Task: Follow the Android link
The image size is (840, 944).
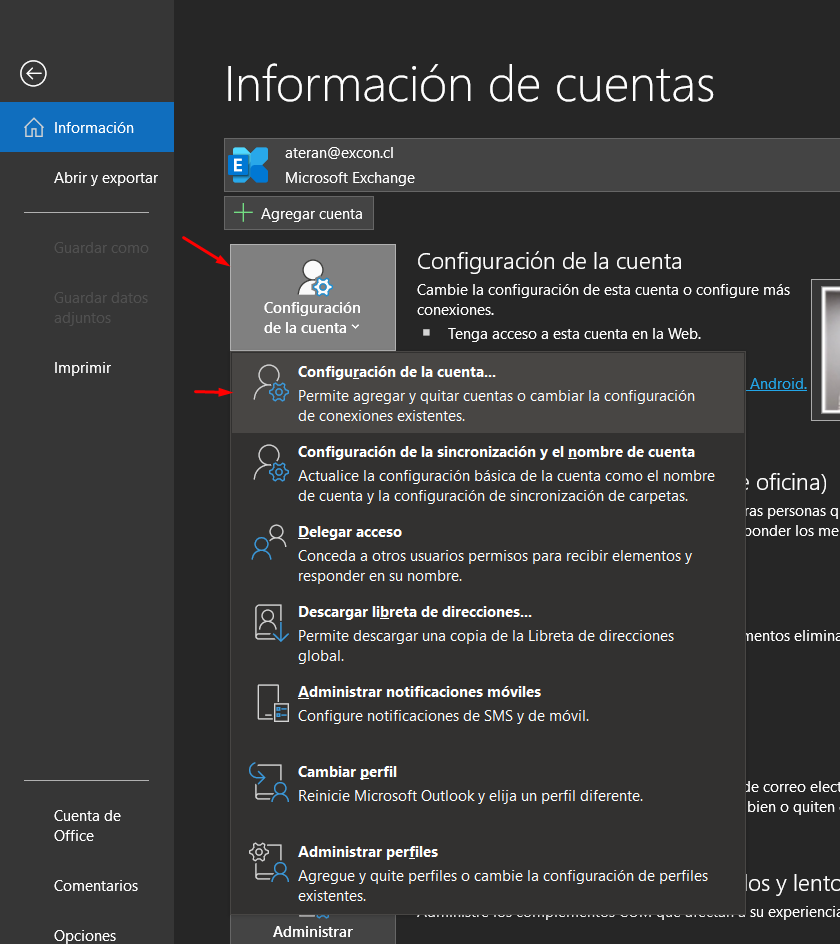Action: (x=778, y=384)
